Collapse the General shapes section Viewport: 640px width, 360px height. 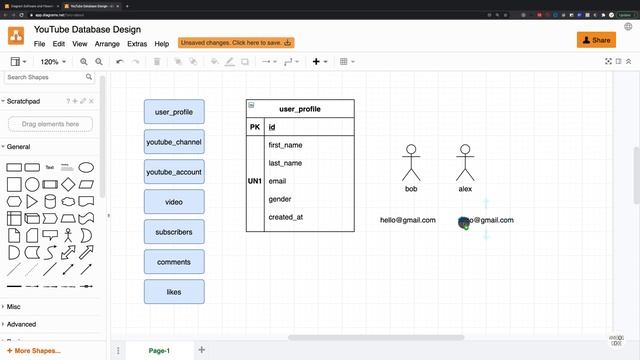(18, 147)
